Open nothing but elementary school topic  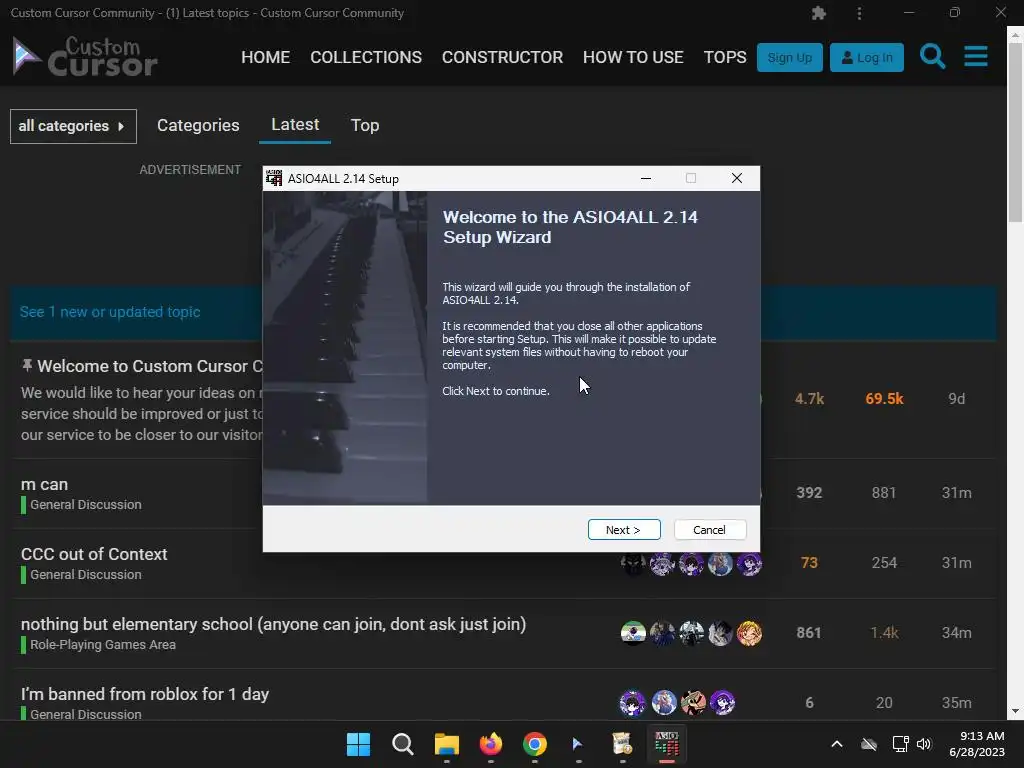pos(274,624)
